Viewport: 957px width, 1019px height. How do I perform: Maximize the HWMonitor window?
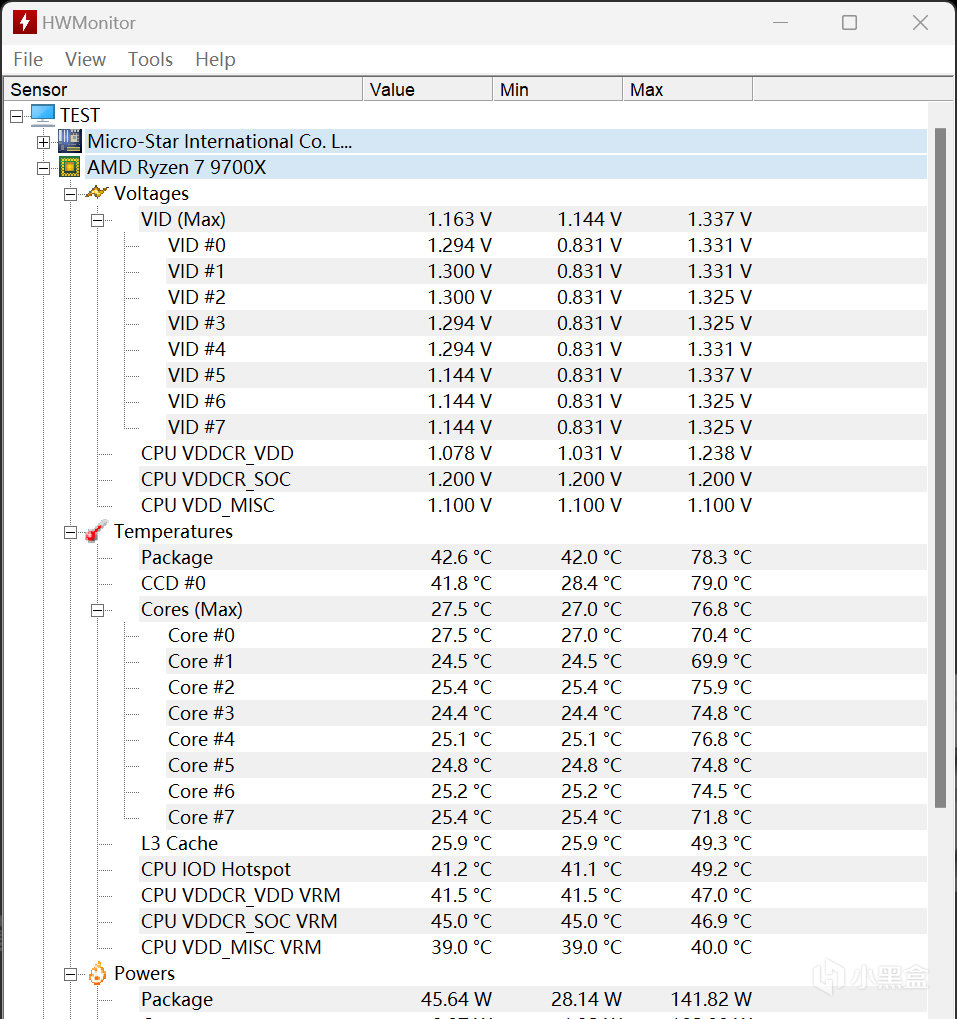(849, 23)
